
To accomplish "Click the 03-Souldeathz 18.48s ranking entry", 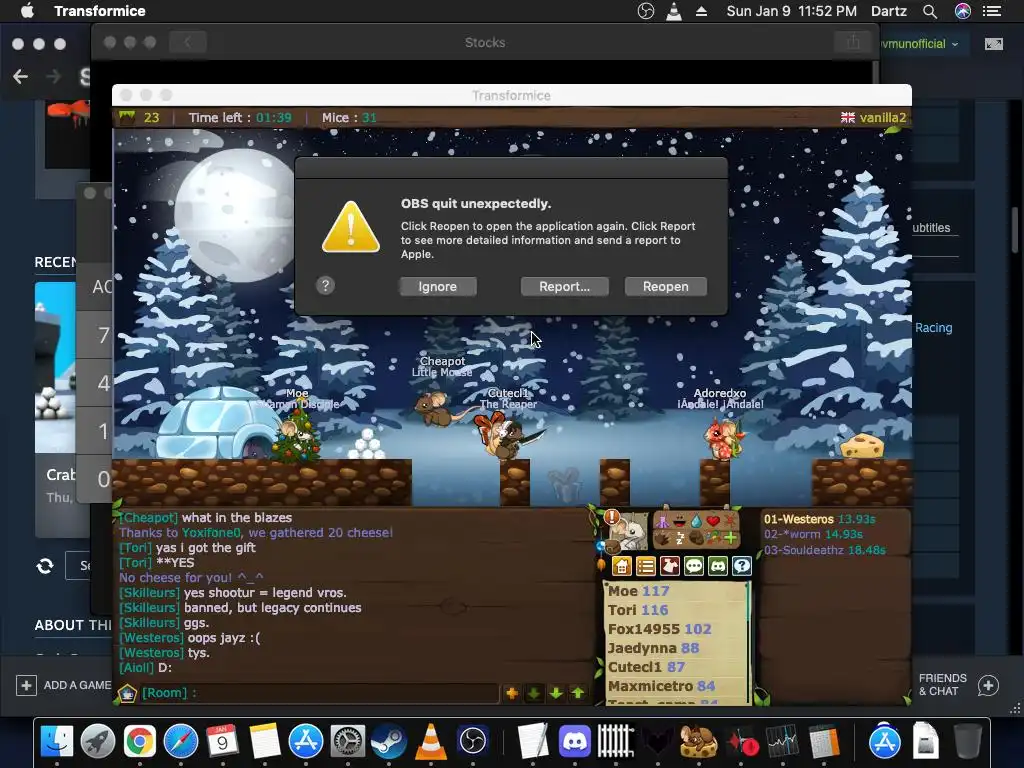I will click(x=825, y=550).
